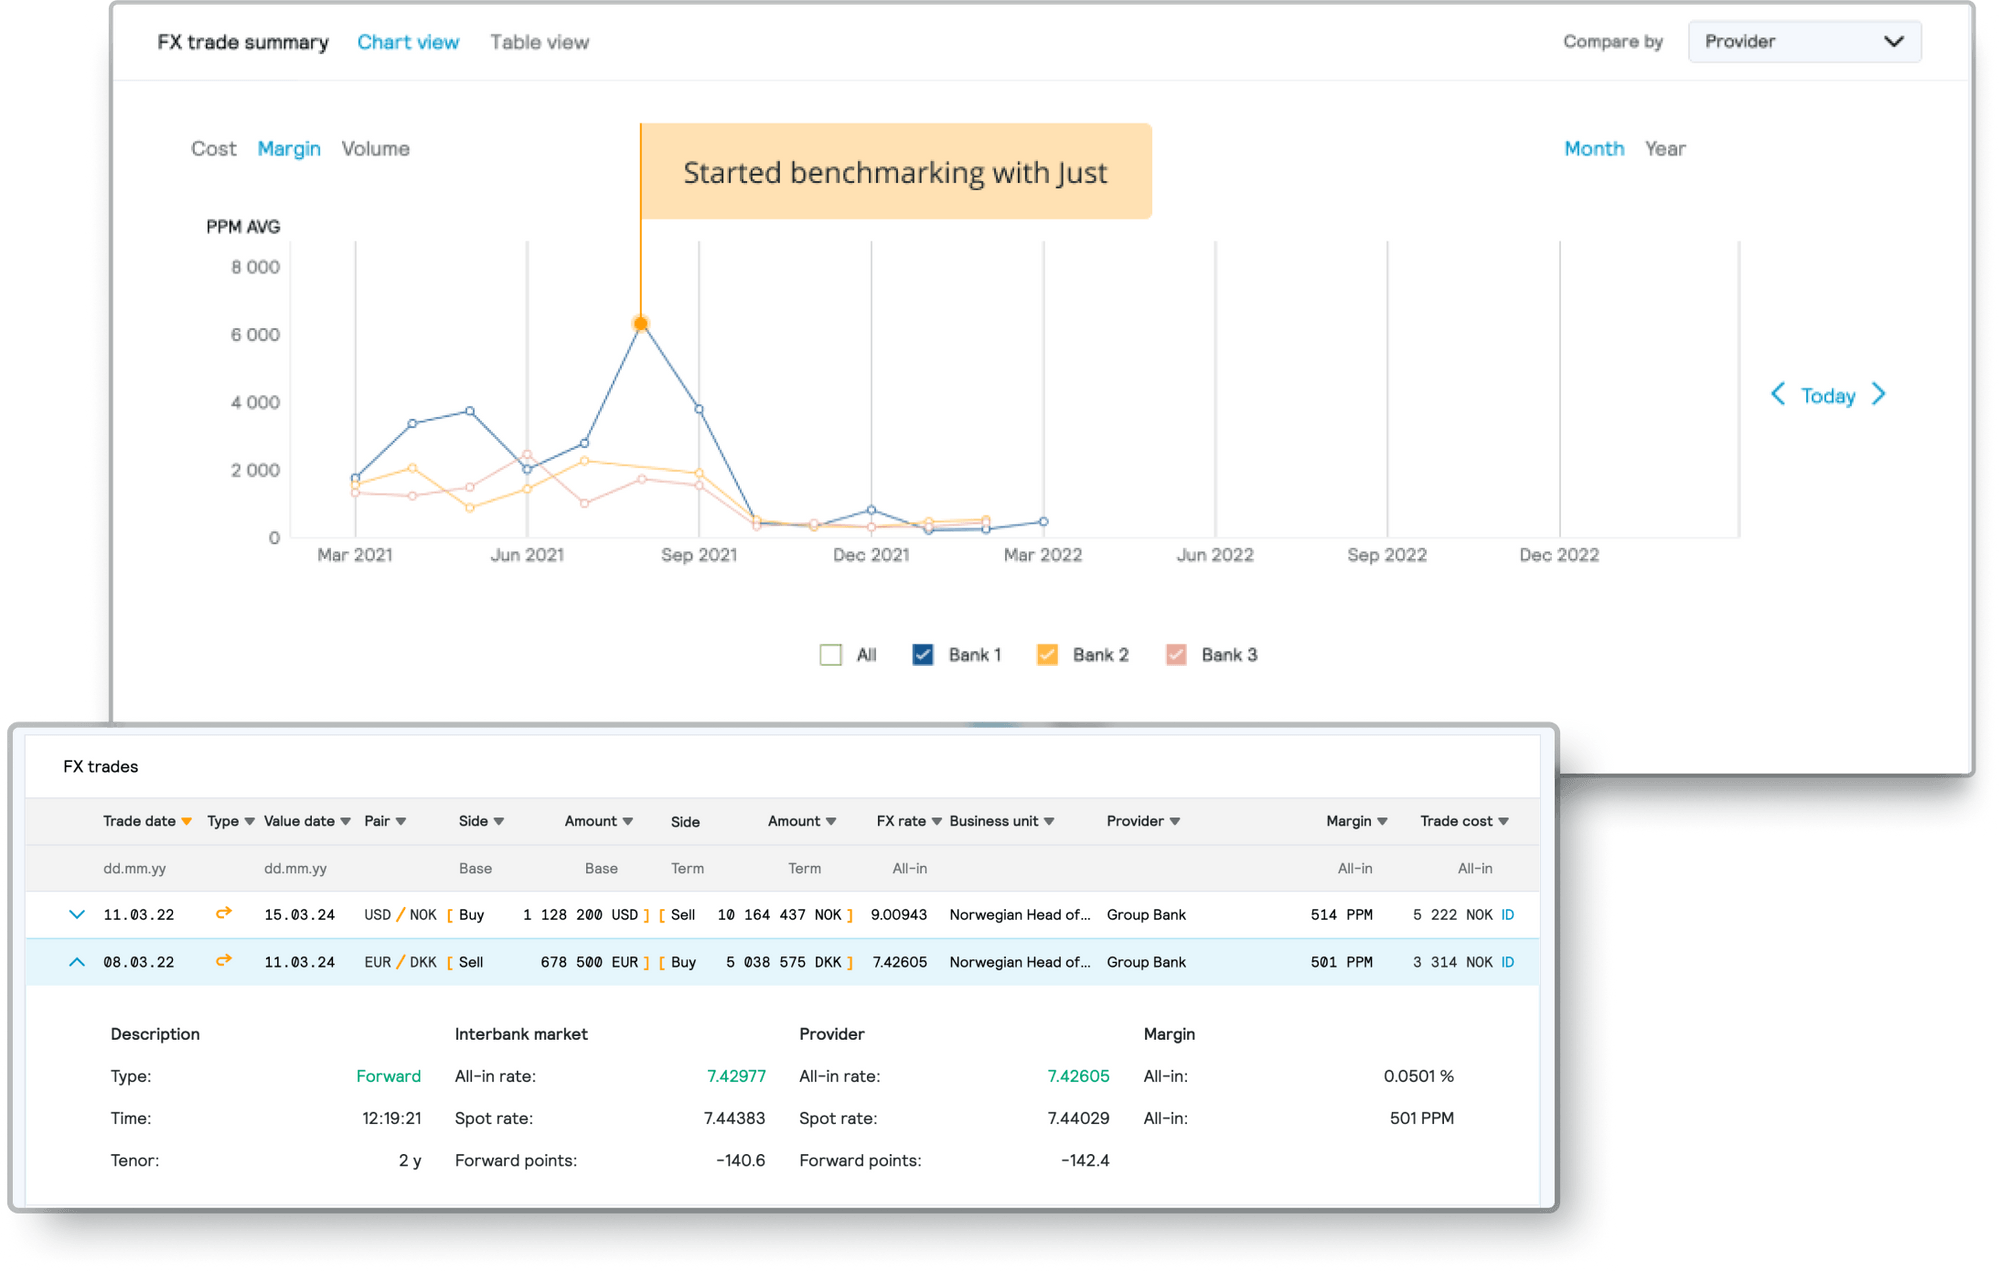2000x1272 pixels.
Task: Click the Today button
Action: [1828, 395]
